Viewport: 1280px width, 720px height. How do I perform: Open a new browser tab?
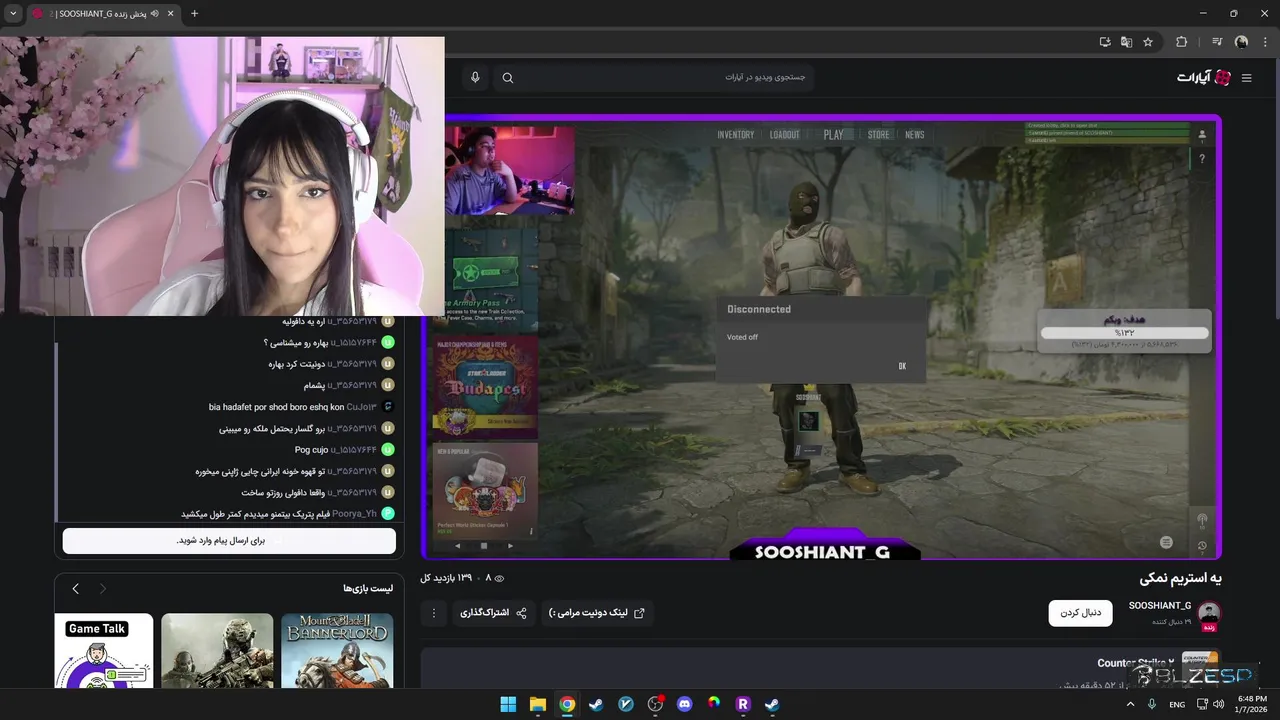click(194, 14)
